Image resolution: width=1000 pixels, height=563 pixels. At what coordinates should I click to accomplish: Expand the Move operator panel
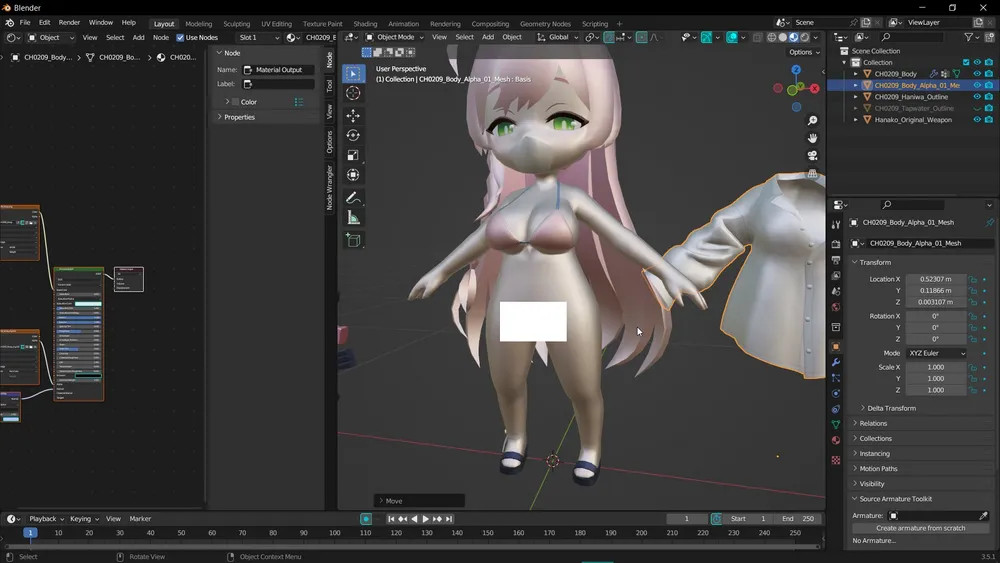(x=419, y=501)
